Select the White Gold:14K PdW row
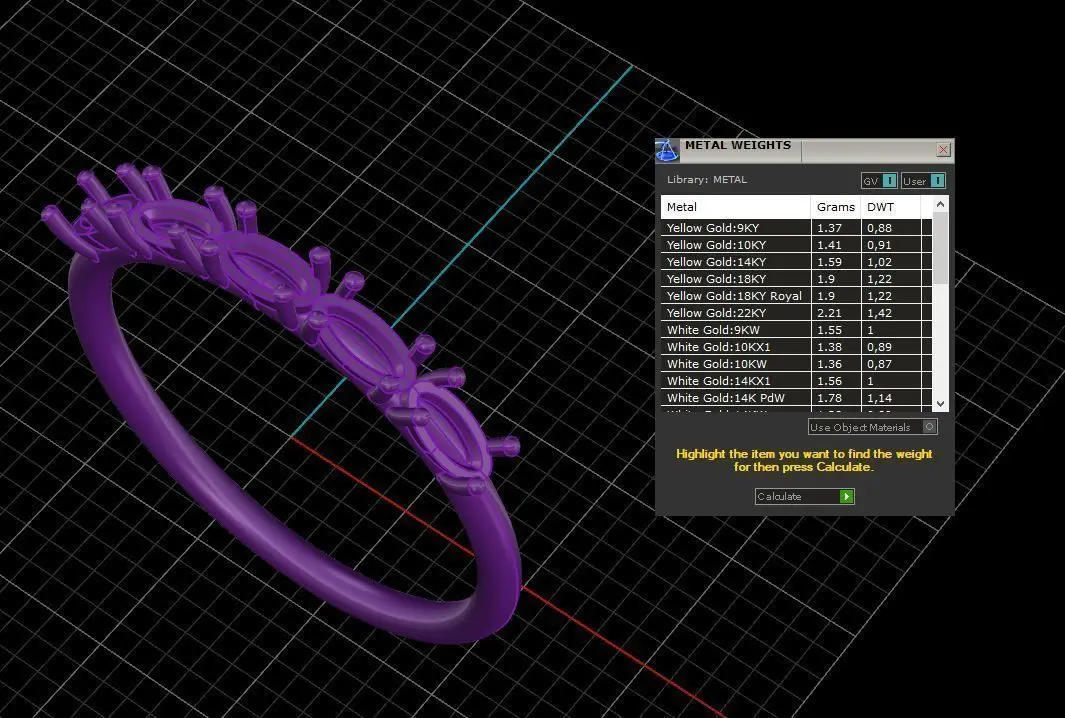 (796, 397)
